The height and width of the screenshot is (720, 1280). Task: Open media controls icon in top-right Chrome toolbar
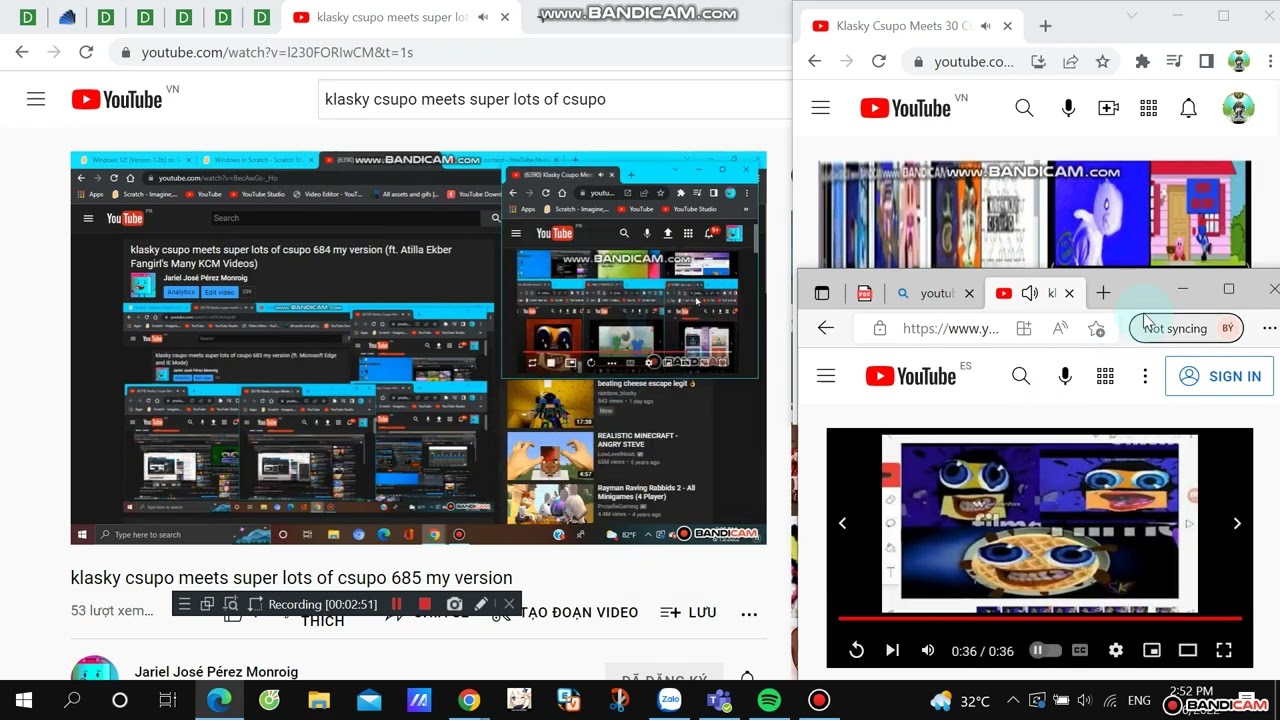(1174, 61)
